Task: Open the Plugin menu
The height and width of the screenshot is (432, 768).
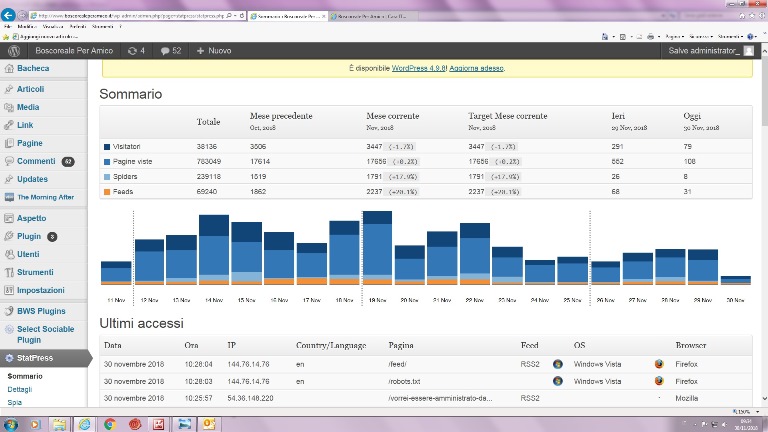Action: point(29,236)
